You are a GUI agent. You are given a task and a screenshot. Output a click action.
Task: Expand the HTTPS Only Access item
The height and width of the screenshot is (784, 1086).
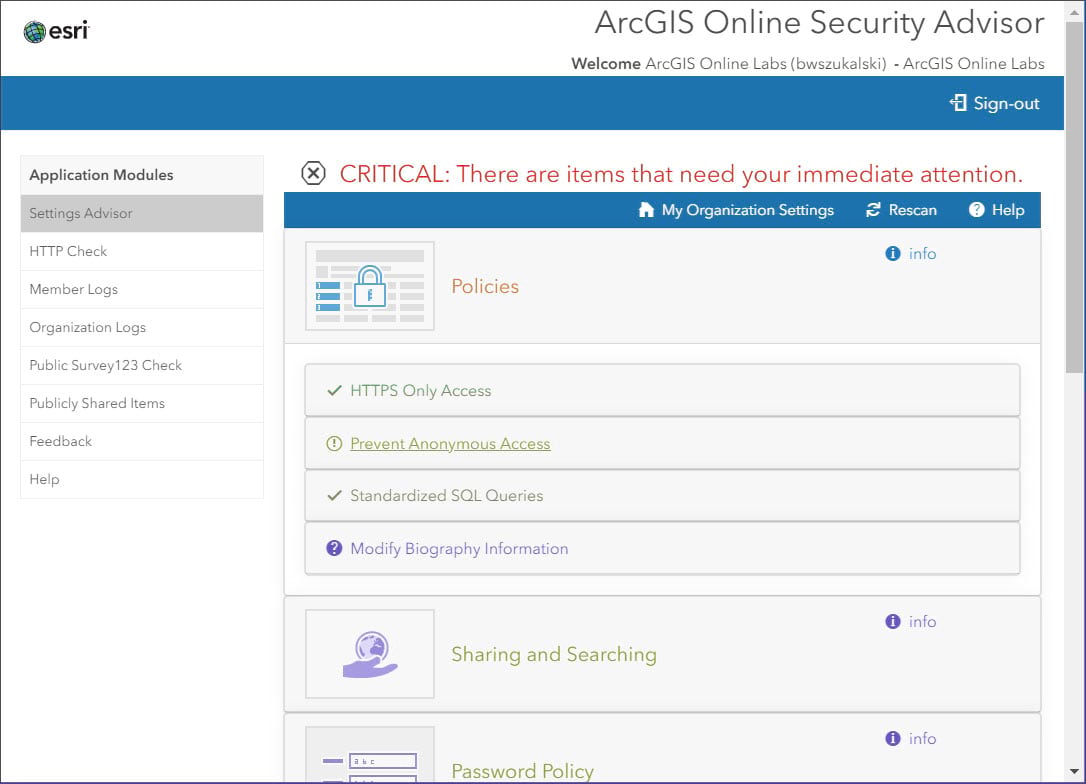(x=421, y=391)
